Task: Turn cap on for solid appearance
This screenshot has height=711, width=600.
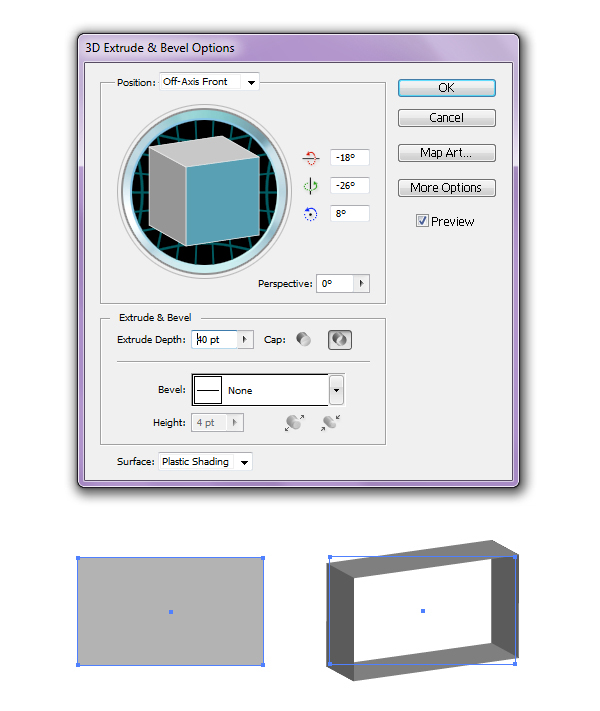Action: (303, 339)
